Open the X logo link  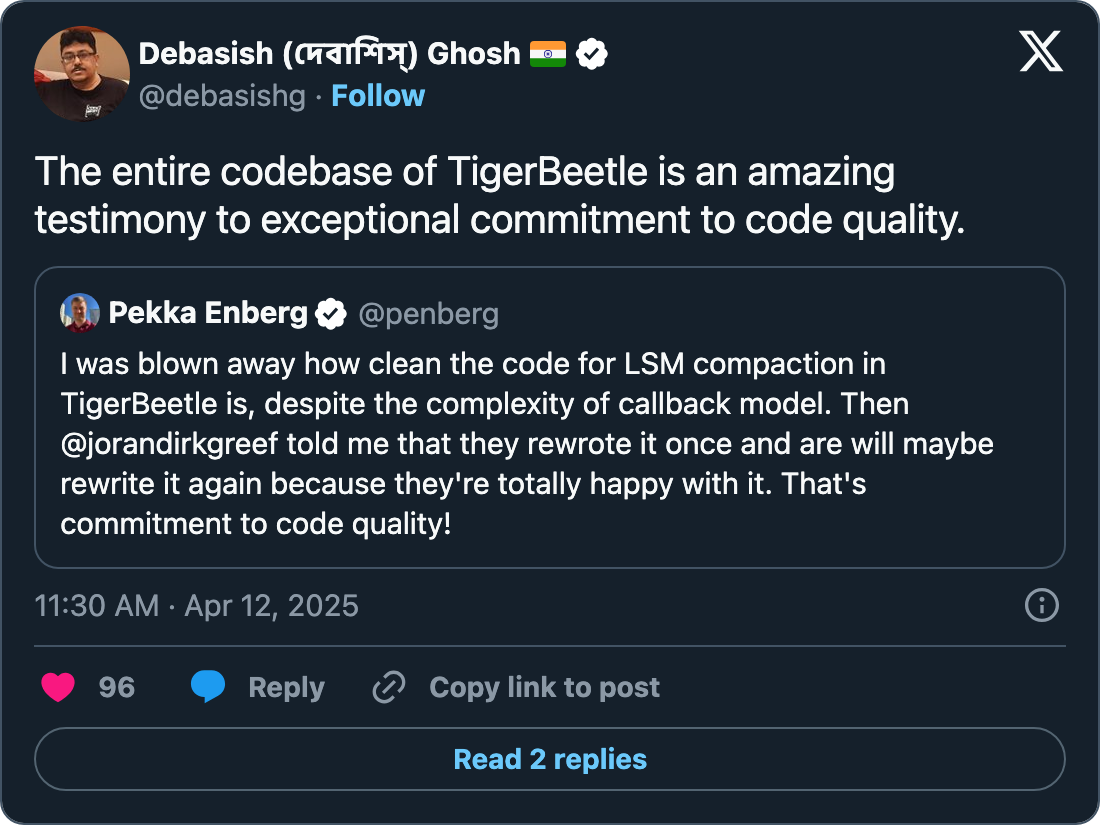click(1041, 50)
